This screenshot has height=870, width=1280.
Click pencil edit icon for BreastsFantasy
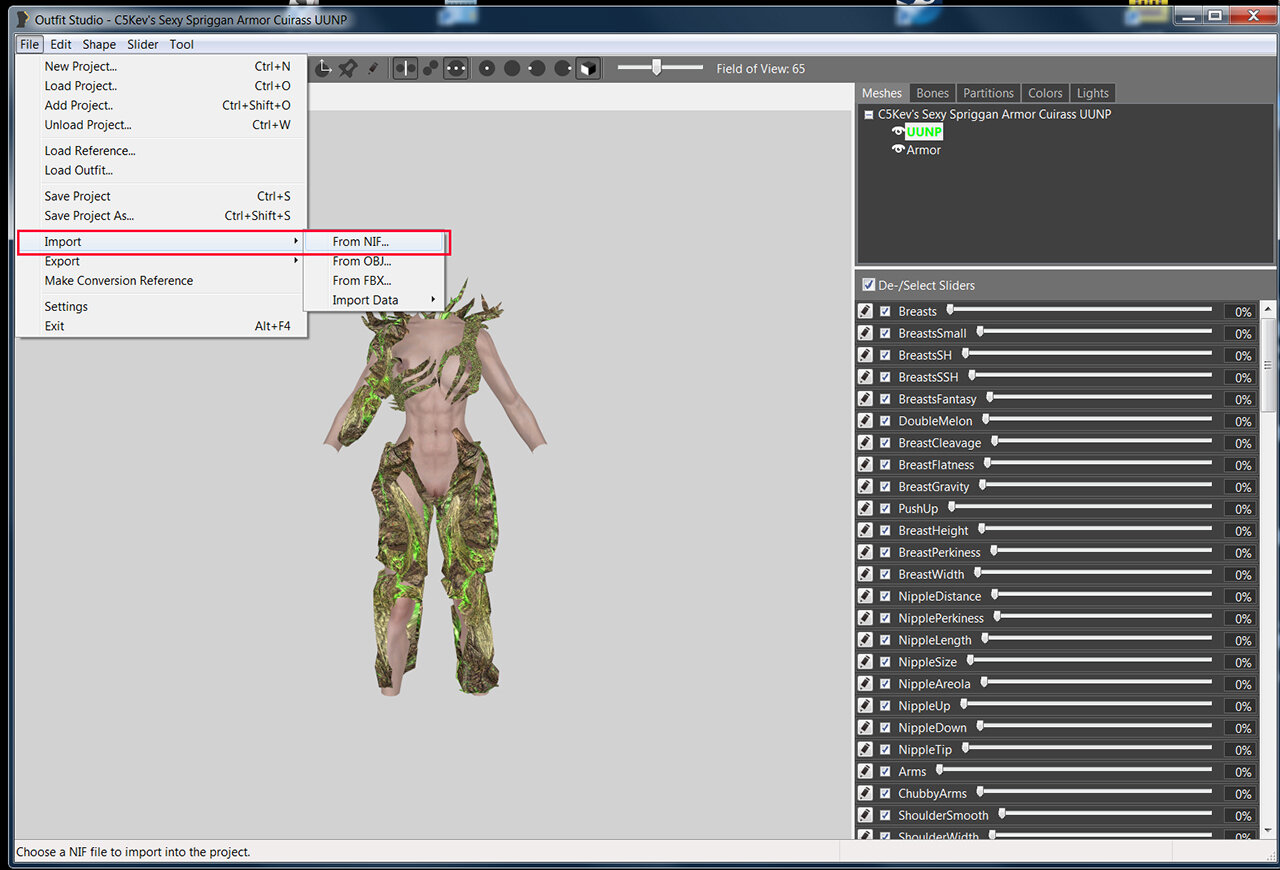point(866,399)
